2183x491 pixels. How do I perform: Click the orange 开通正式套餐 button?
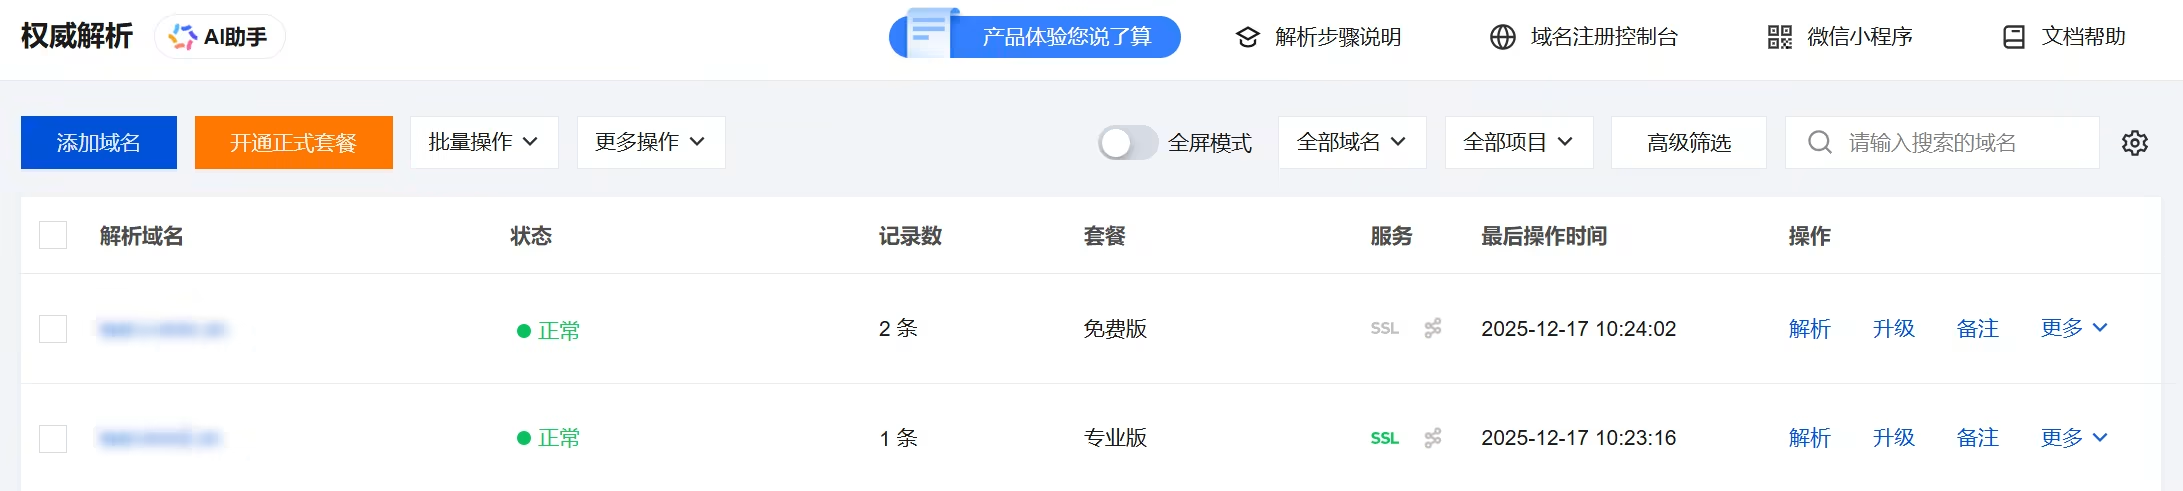pyautogui.click(x=294, y=142)
